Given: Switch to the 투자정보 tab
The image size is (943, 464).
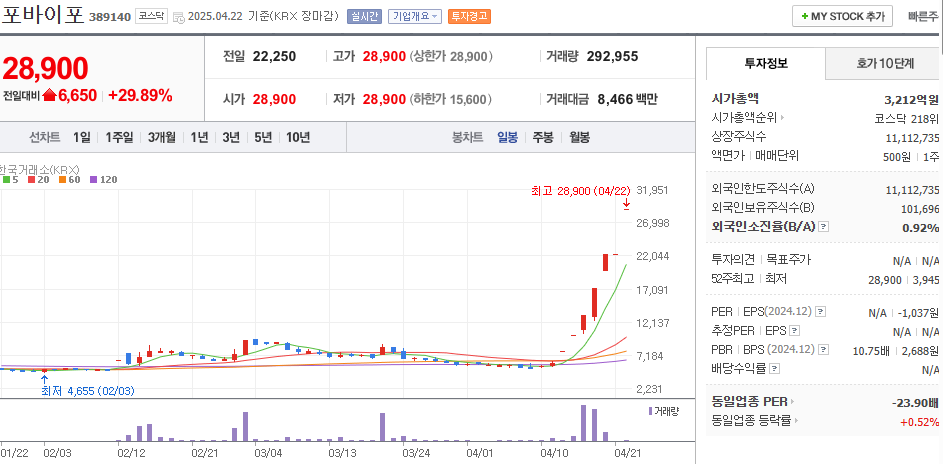Looking at the screenshot, I should point(766,63).
